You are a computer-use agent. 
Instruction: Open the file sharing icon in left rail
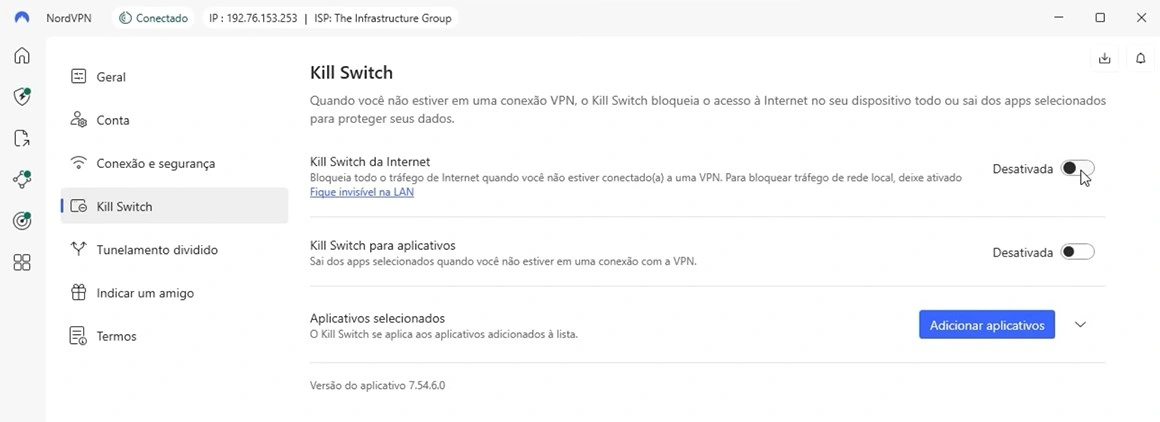[x=22, y=138]
